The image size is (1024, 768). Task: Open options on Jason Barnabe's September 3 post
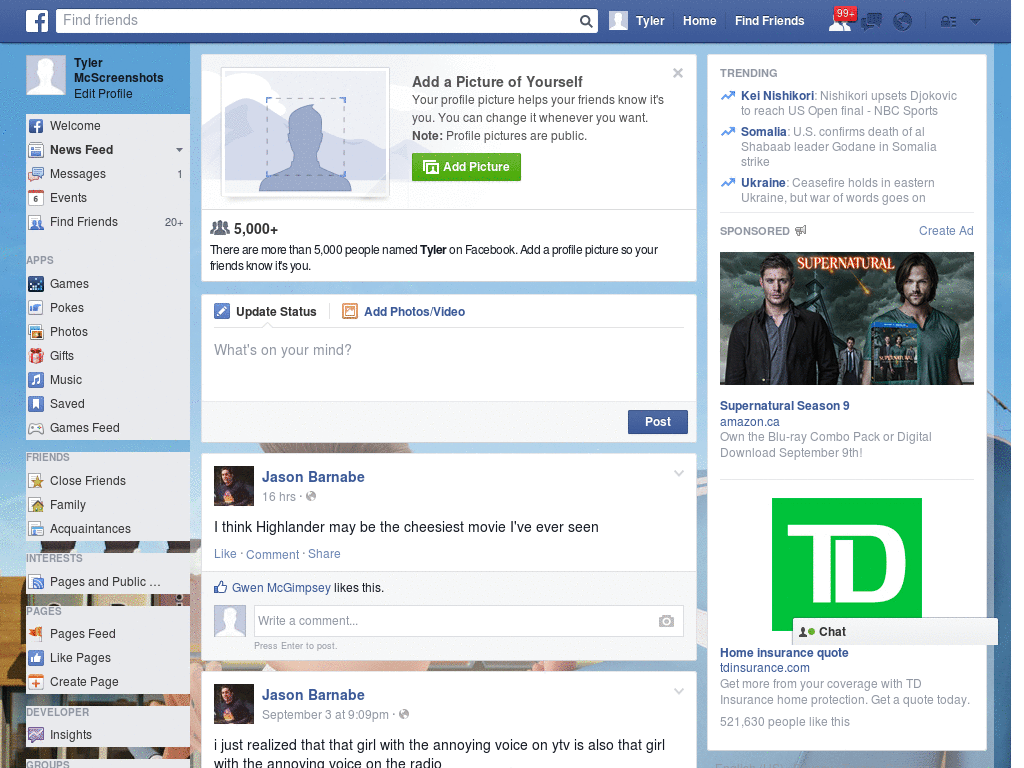[679, 691]
